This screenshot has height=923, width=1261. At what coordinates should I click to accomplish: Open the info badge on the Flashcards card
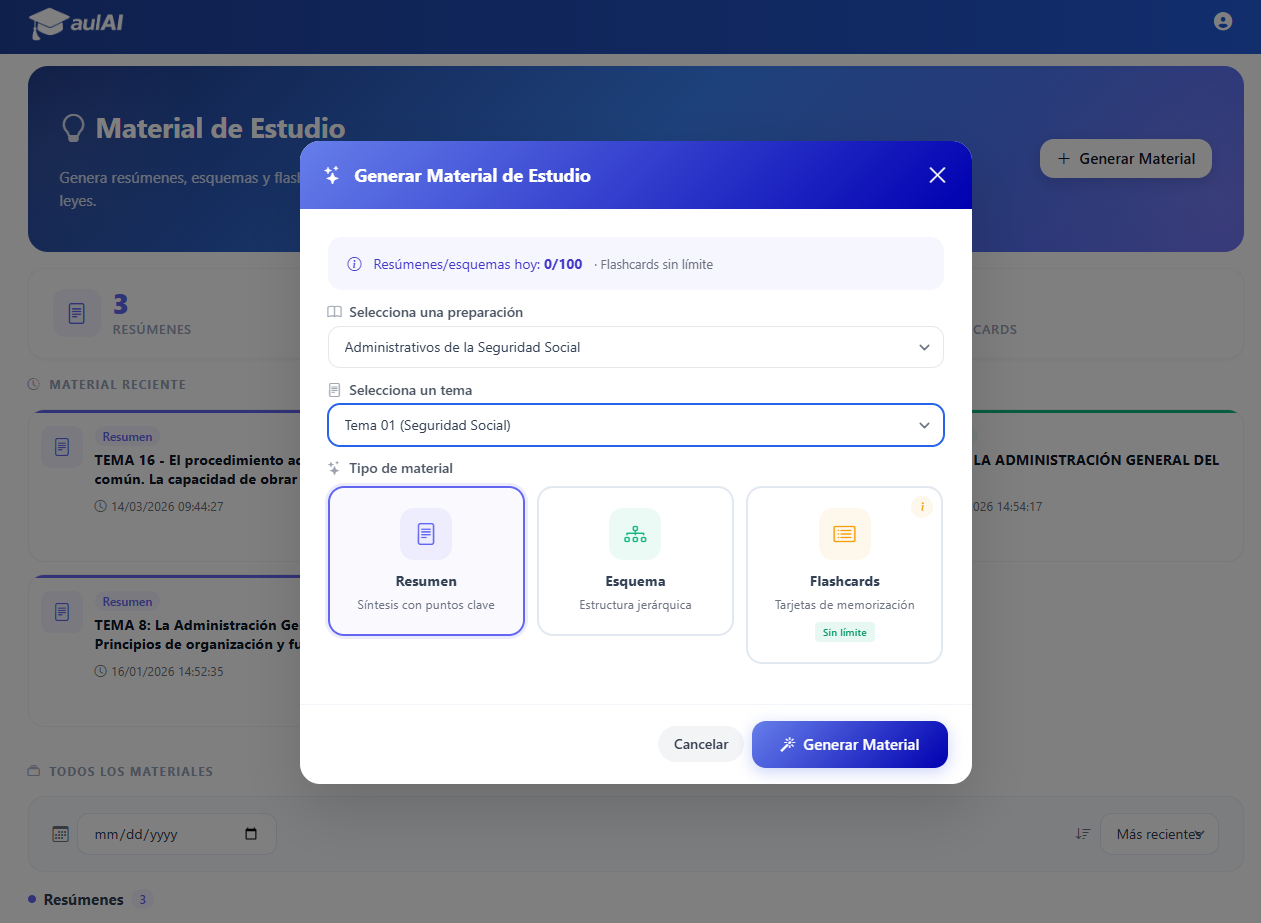[x=921, y=506]
